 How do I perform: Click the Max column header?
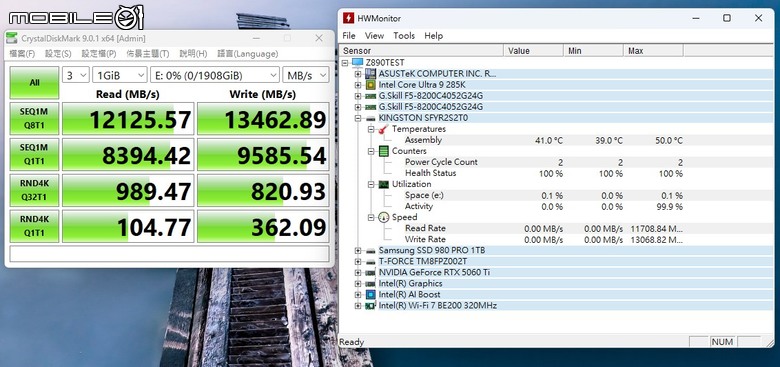(x=653, y=51)
